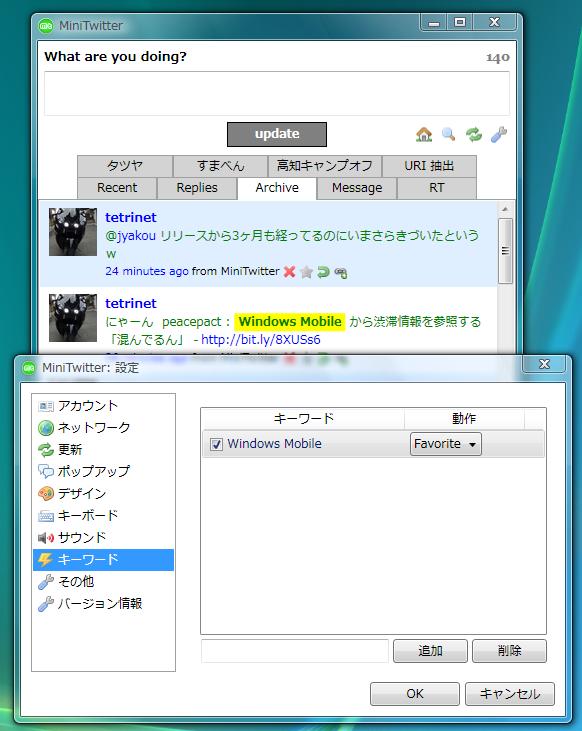This screenshot has width=582, height=731.
Task: Click highlighted Windows Mobile text in tweet
Action: pos(290,322)
